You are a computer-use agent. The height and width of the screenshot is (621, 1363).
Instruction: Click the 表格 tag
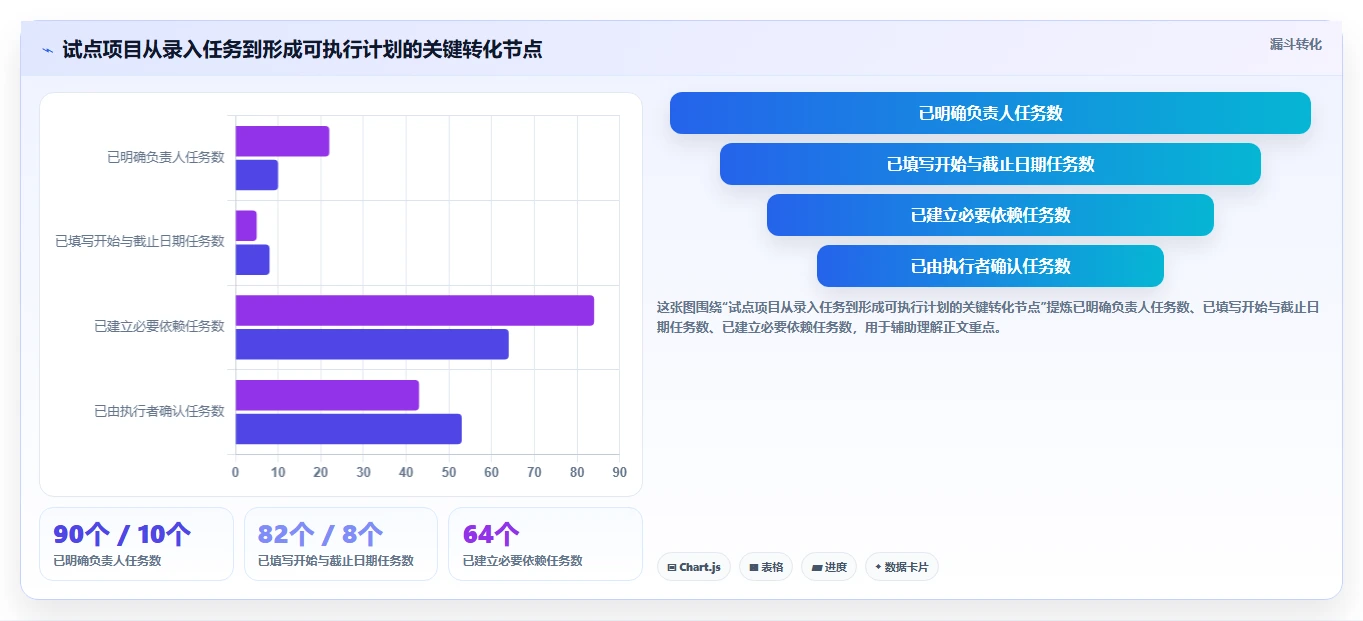(x=766, y=567)
